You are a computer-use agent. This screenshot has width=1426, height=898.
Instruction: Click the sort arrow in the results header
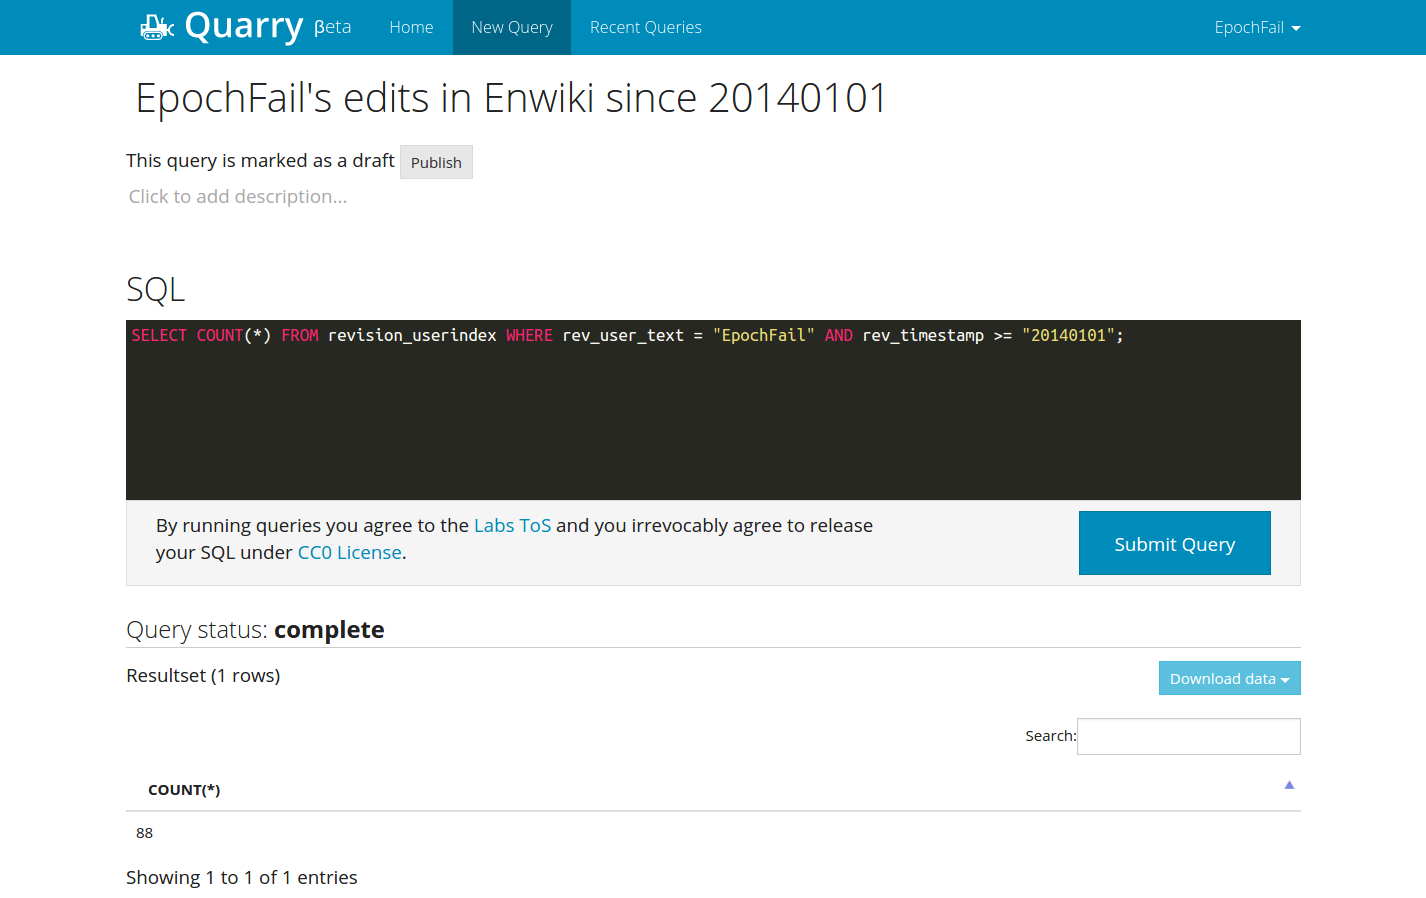pos(1289,786)
